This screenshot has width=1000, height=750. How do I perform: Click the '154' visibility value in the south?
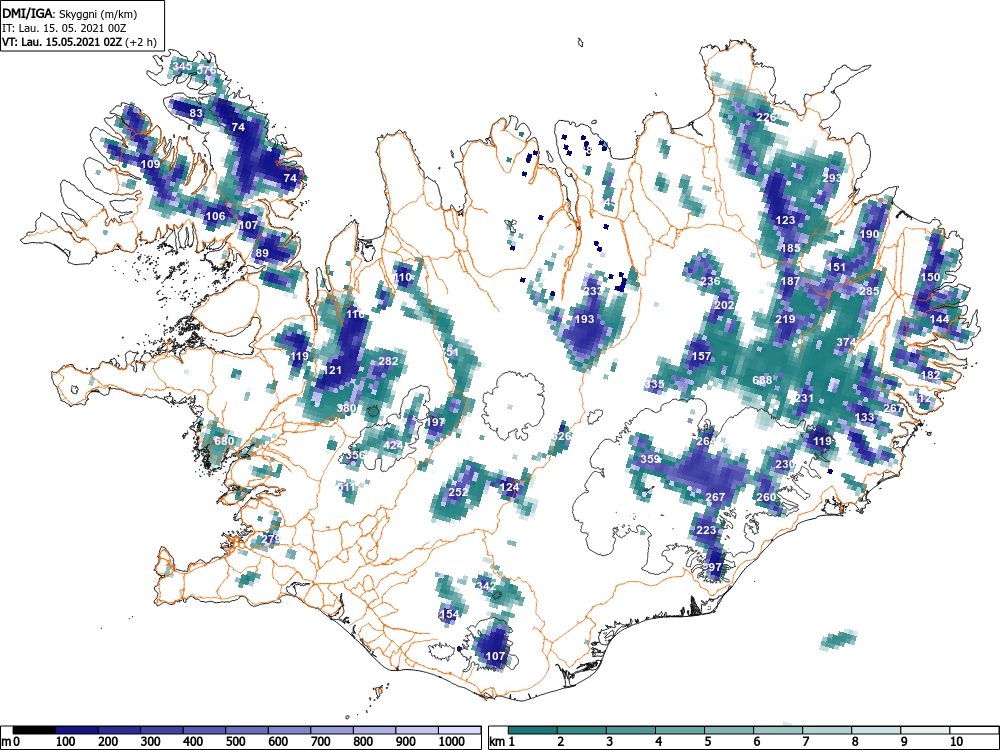pyautogui.click(x=449, y=614)
